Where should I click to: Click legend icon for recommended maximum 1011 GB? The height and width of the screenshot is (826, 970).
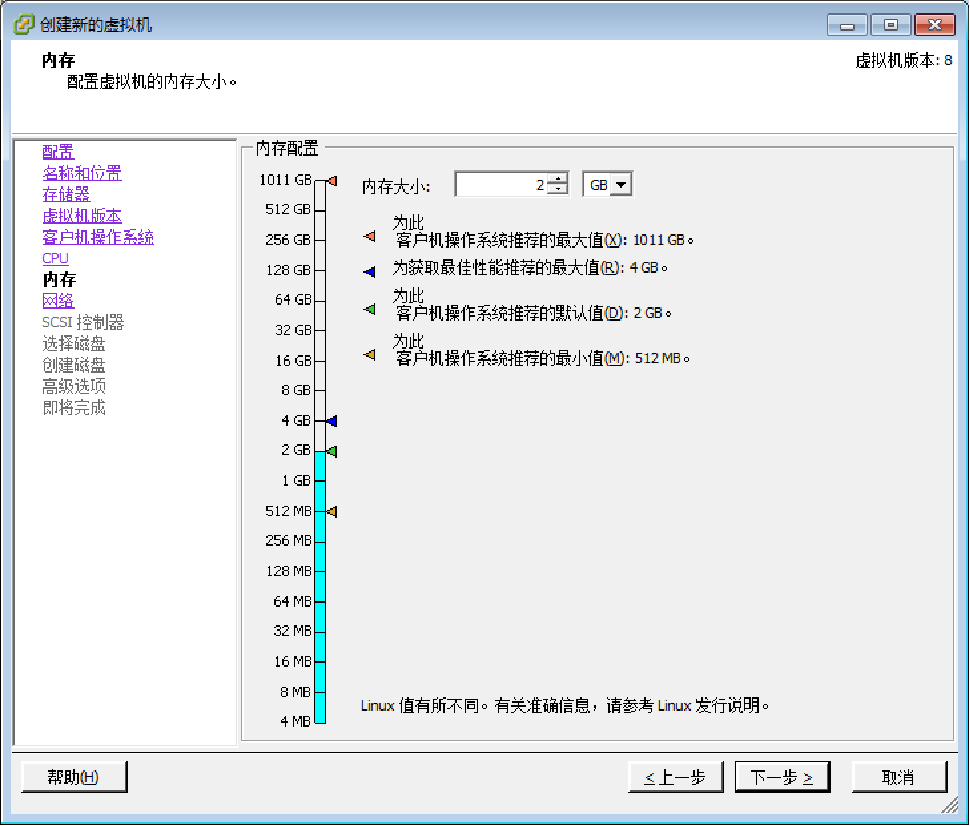click(x=369, y=236)
